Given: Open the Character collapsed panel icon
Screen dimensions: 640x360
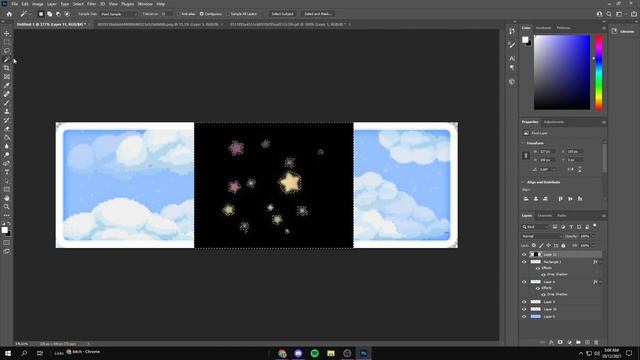Looking at the screenshot, I should [x=512, y=58].
